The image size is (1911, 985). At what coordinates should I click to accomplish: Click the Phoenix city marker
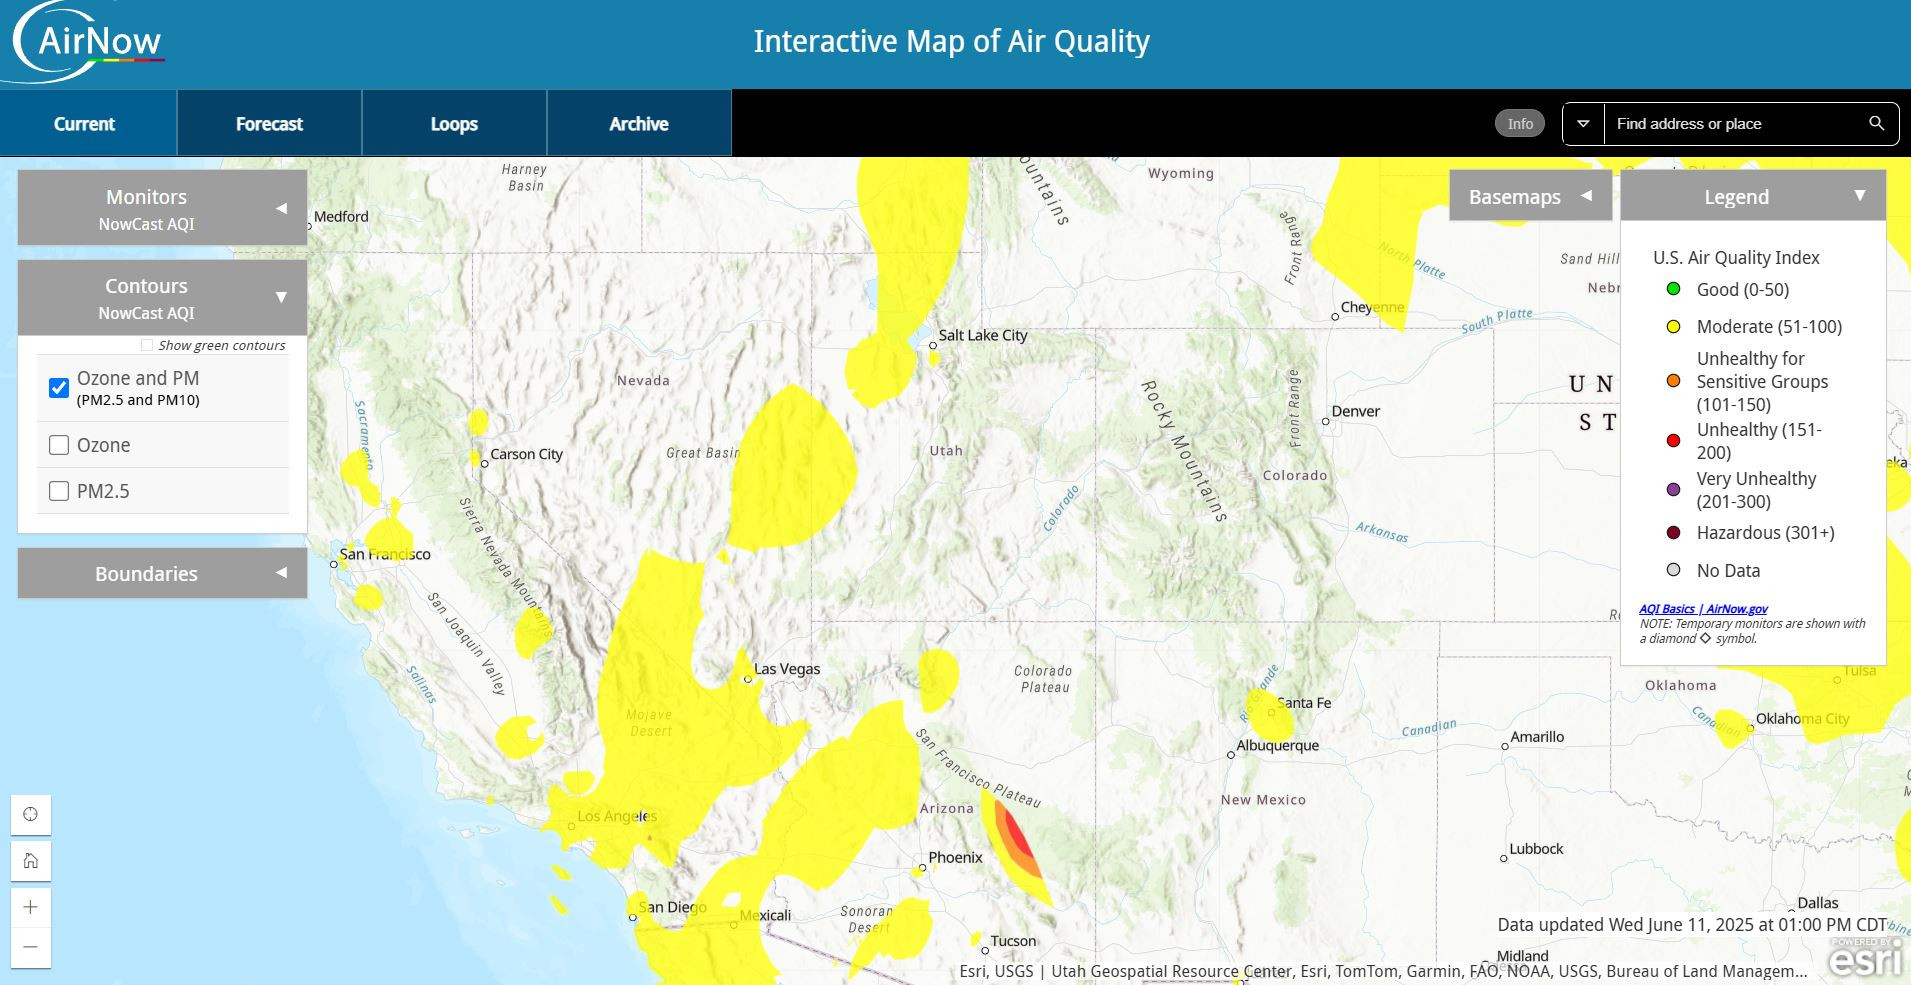[923, 868]
